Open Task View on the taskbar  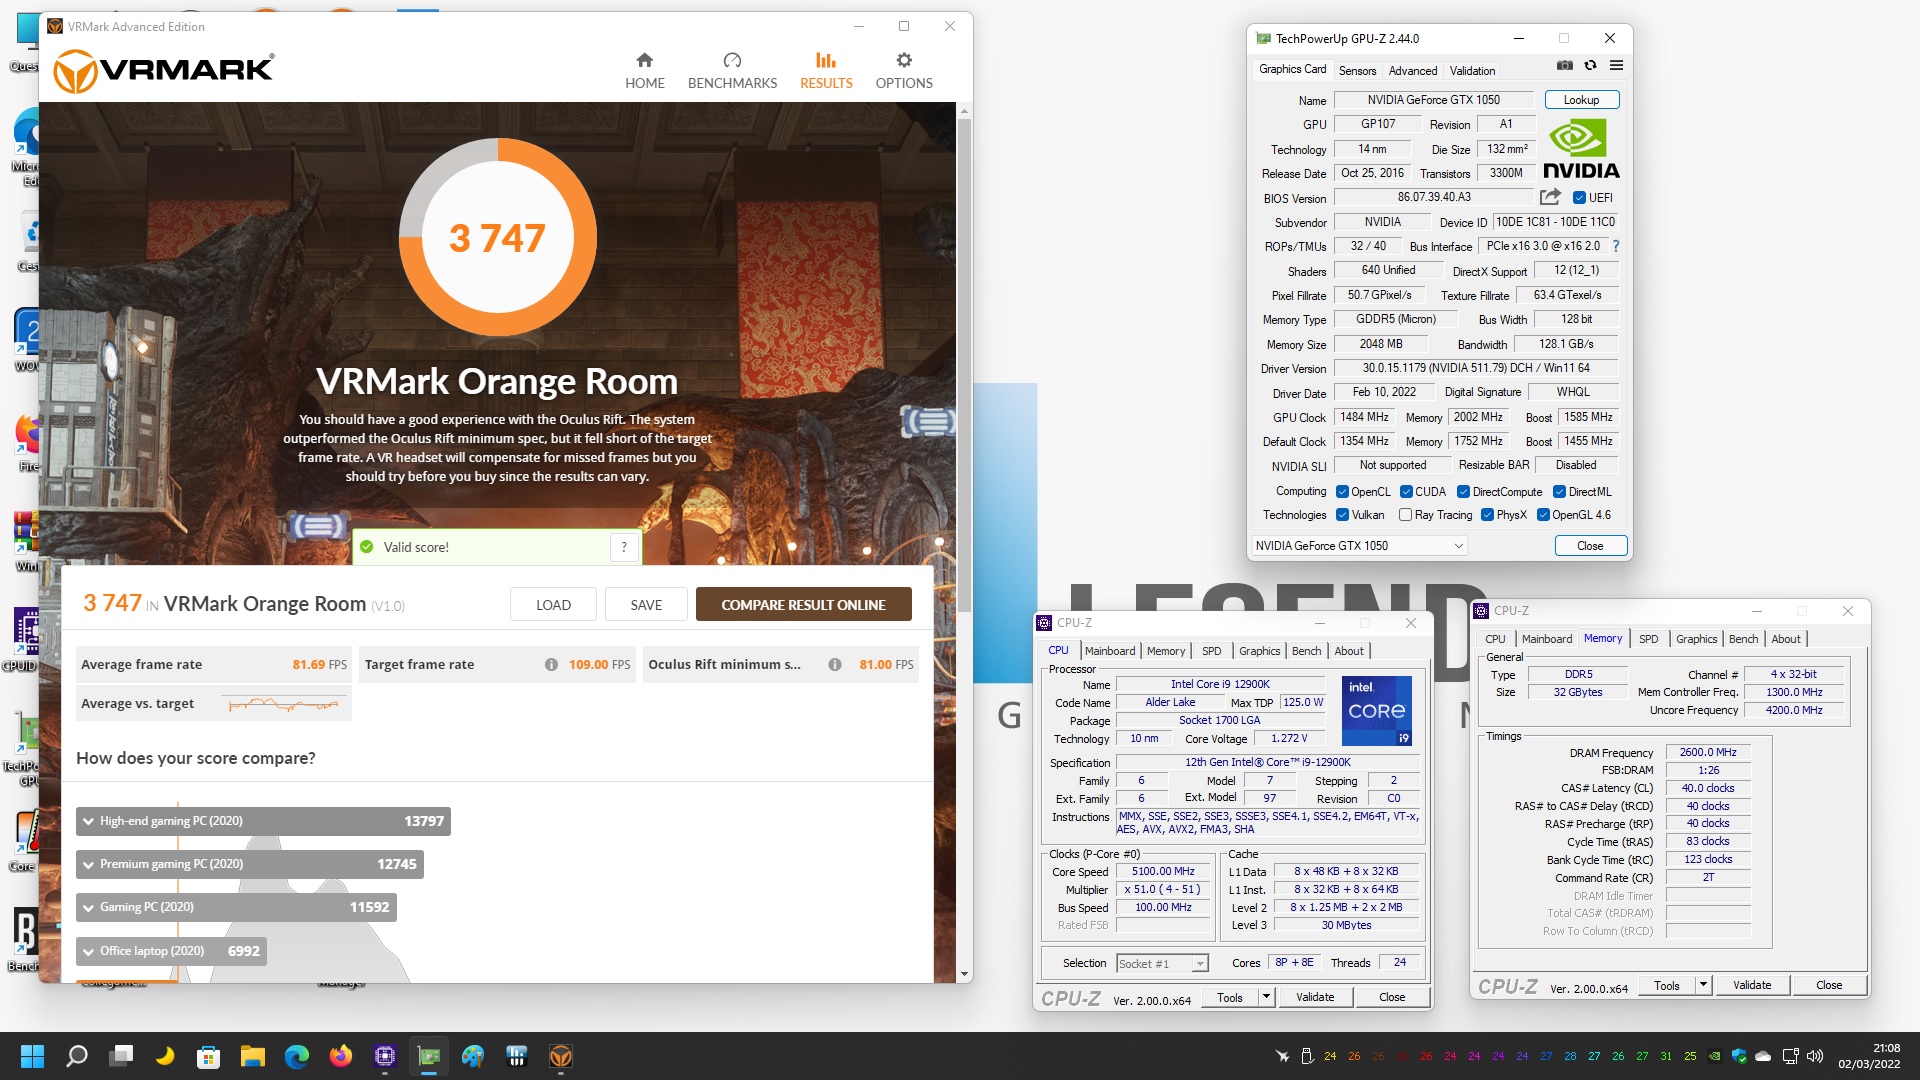coord(122,1056)
